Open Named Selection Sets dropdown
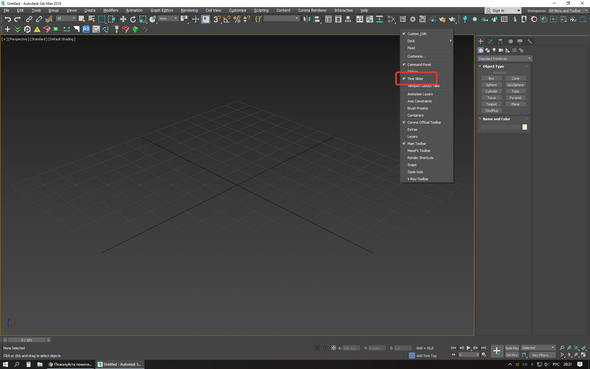The image size is (590, 369). point(282,18)
